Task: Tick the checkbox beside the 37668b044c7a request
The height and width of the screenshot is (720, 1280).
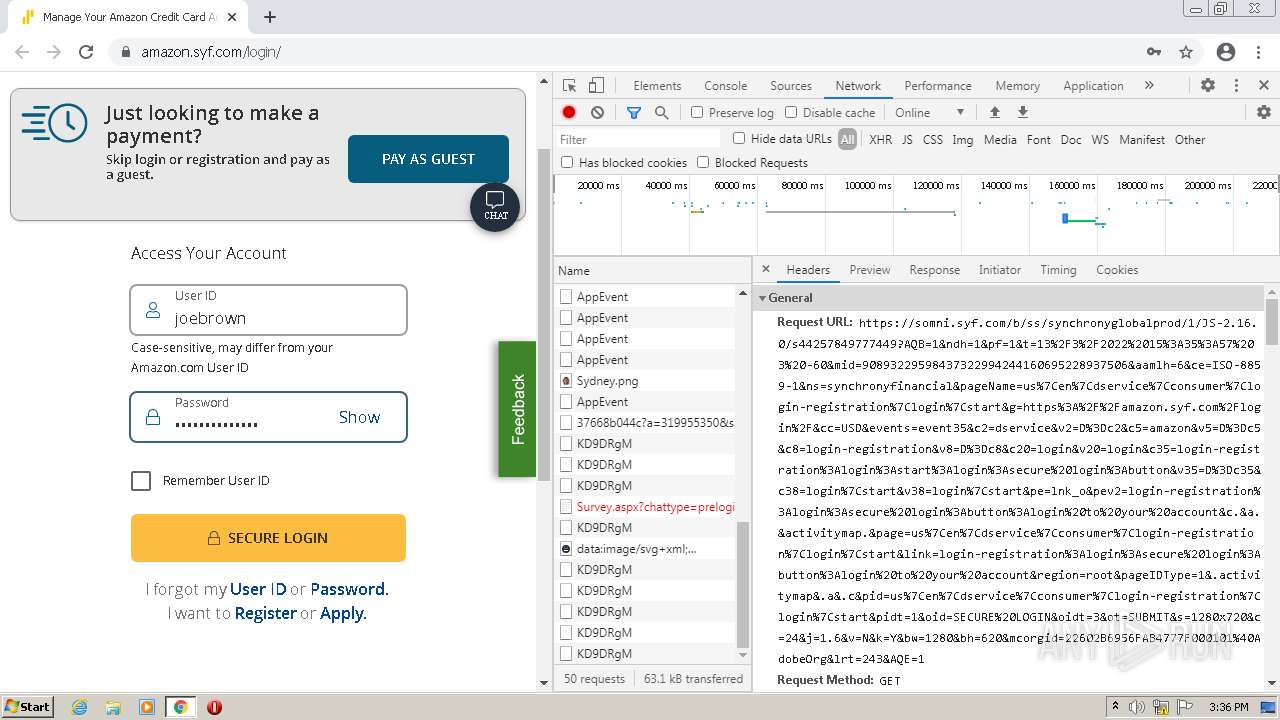Action: [x=566, y=423]
